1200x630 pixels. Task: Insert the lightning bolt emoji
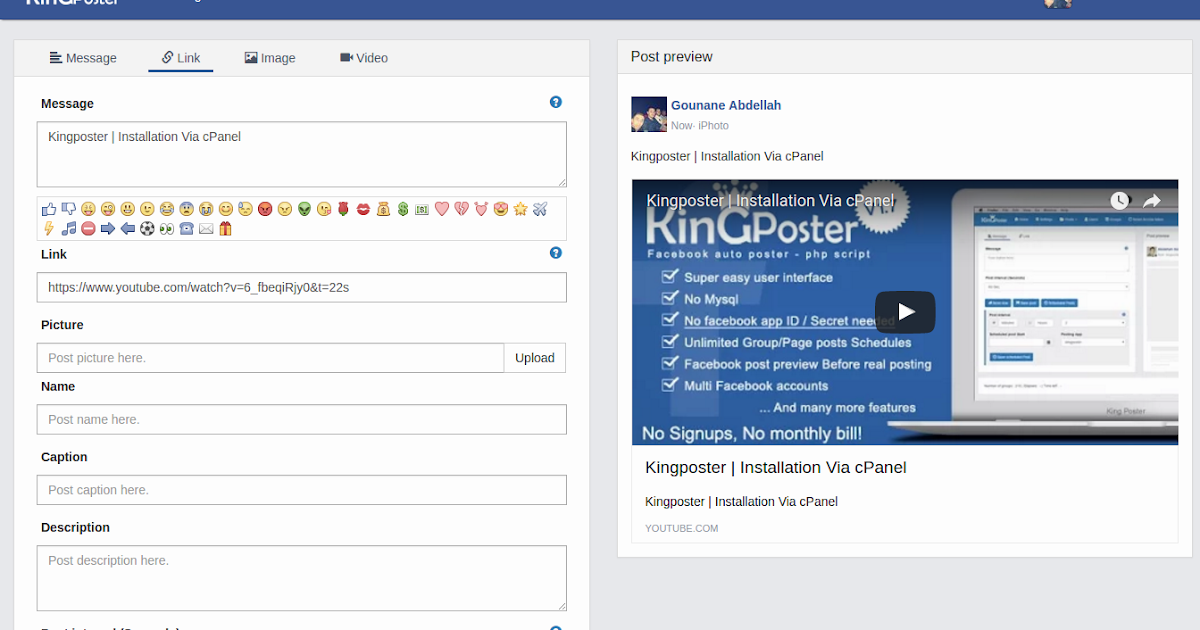(49, 228)
